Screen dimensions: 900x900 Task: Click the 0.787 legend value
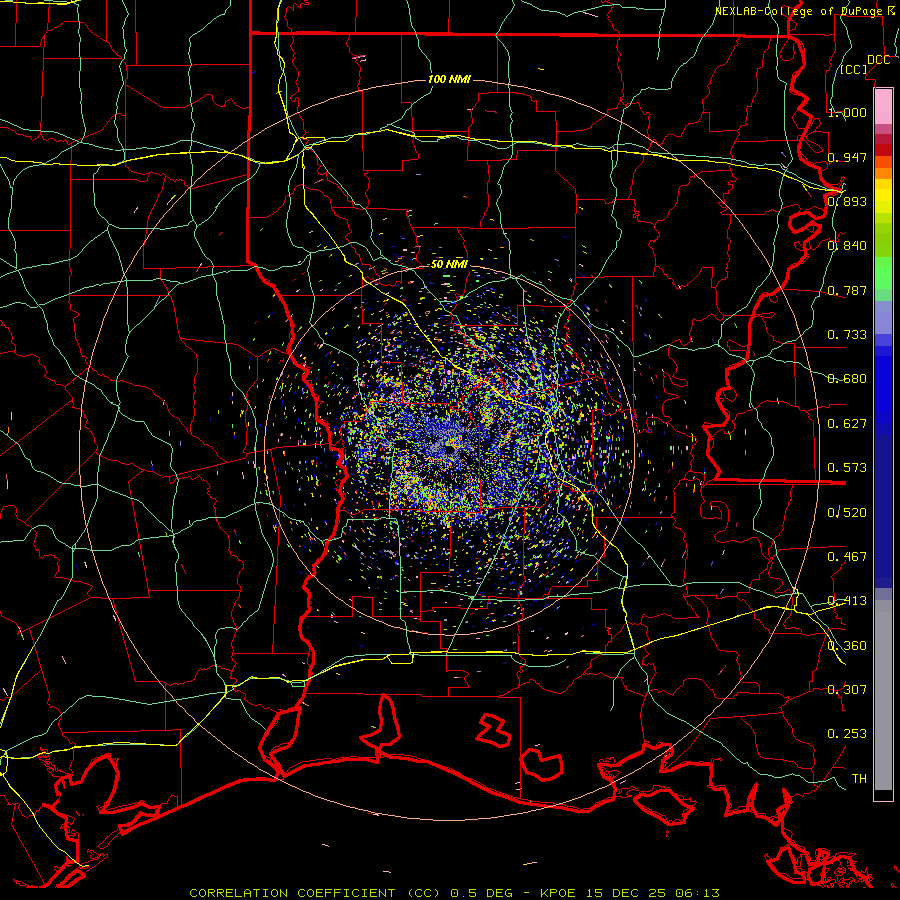[847, 290]
